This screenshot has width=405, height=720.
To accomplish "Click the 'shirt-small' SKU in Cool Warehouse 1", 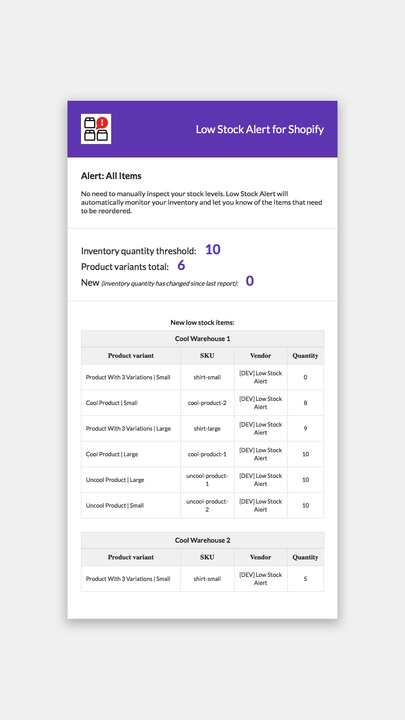I will pos(207,377).
